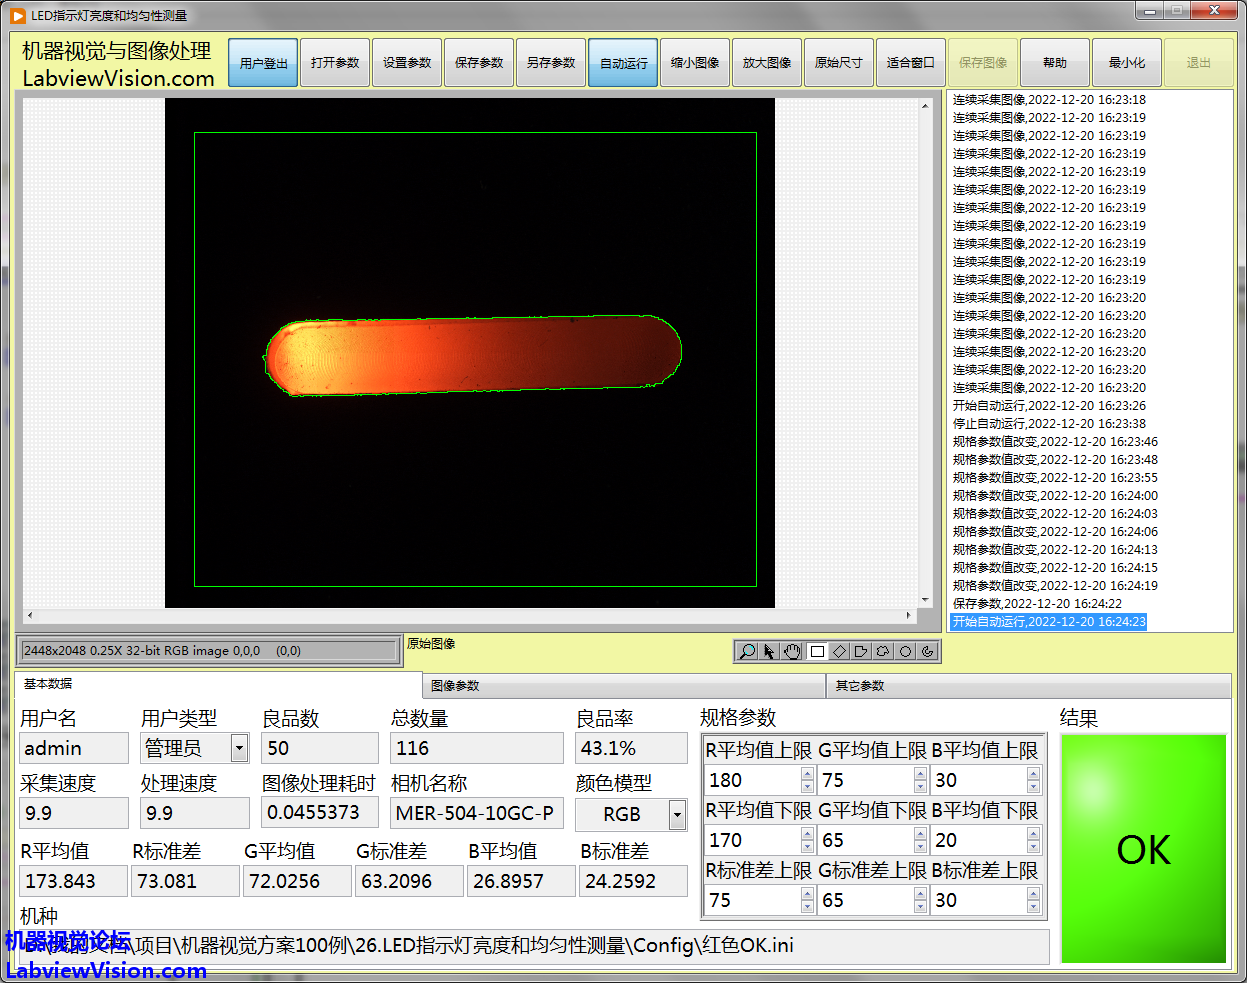Click 另存参数 to save parameters as
This screenshot has height=983, width=1247.
click(551, 63)
